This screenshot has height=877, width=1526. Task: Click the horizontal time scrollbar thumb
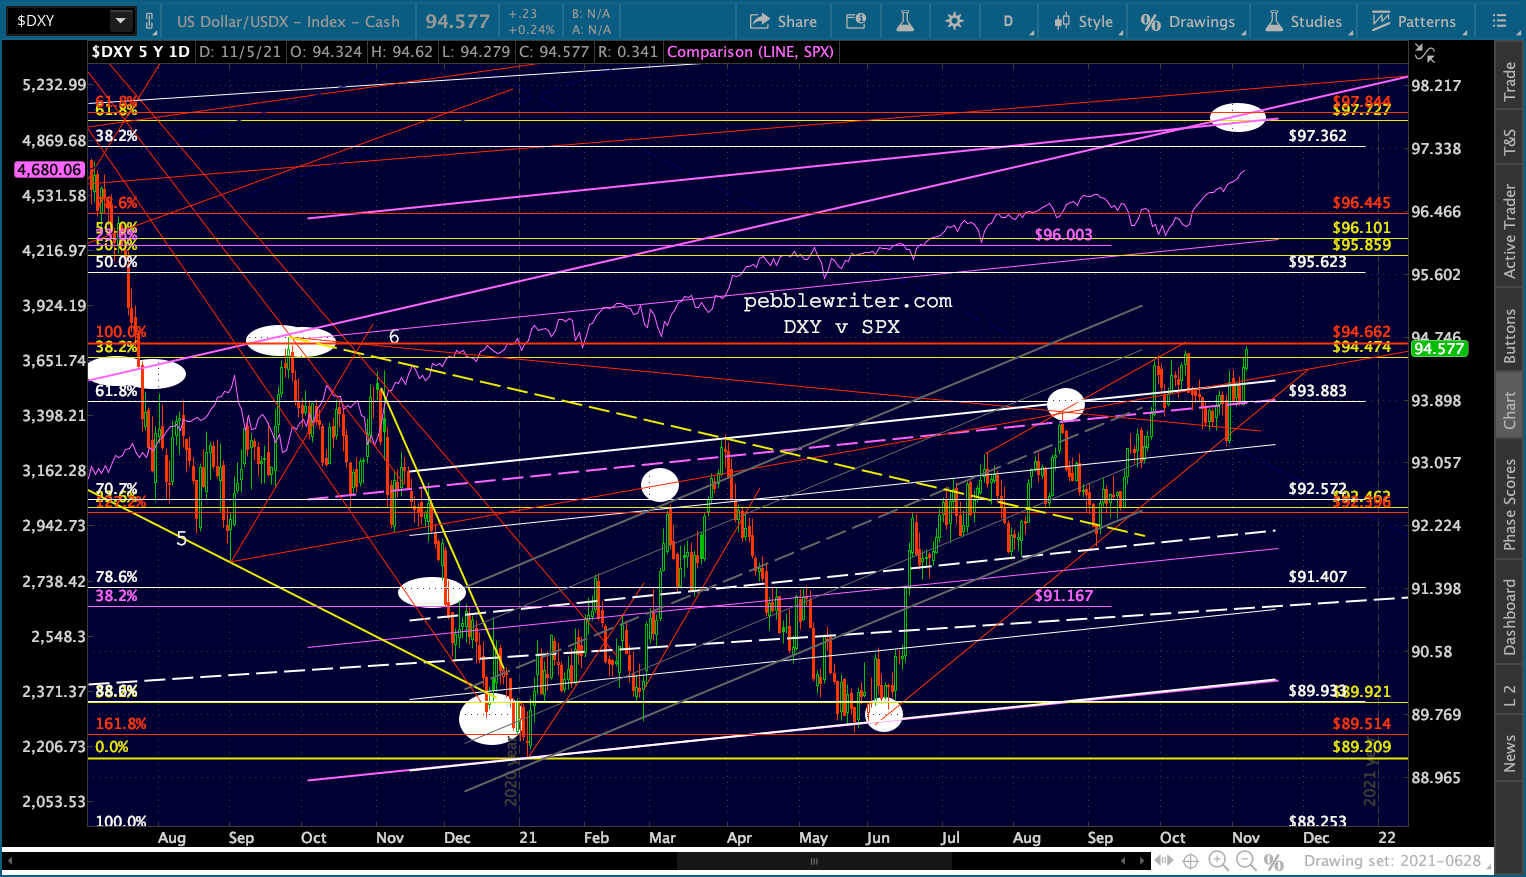[813, 861]
